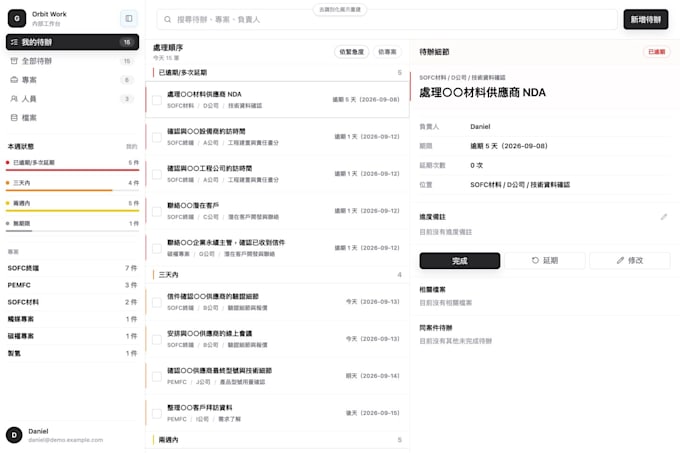Focus the 搜尋待辦 search field

(x=387, y=20)
